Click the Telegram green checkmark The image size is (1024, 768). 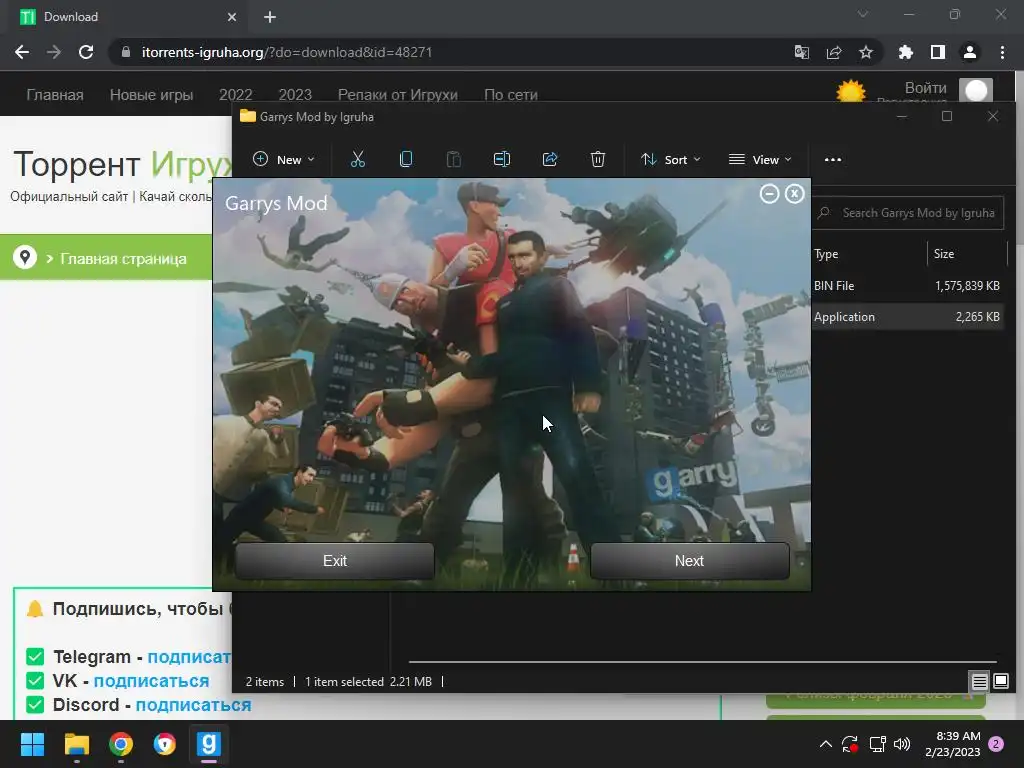pos(35,657)
